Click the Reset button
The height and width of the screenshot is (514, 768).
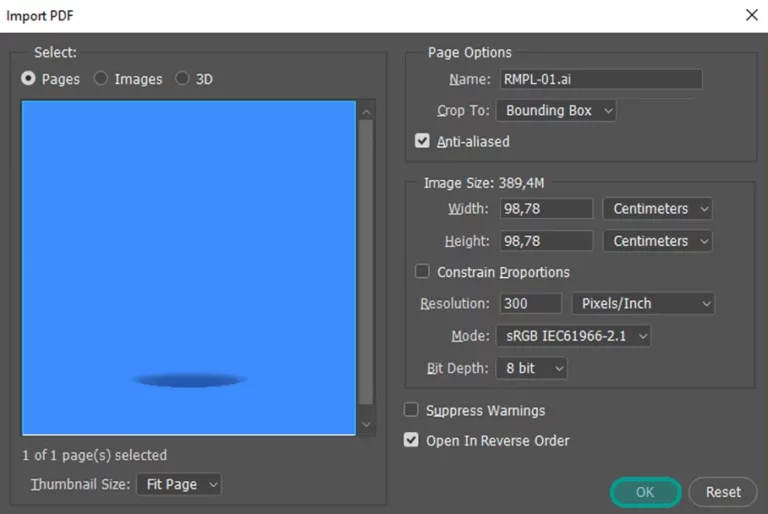point(723,492)
